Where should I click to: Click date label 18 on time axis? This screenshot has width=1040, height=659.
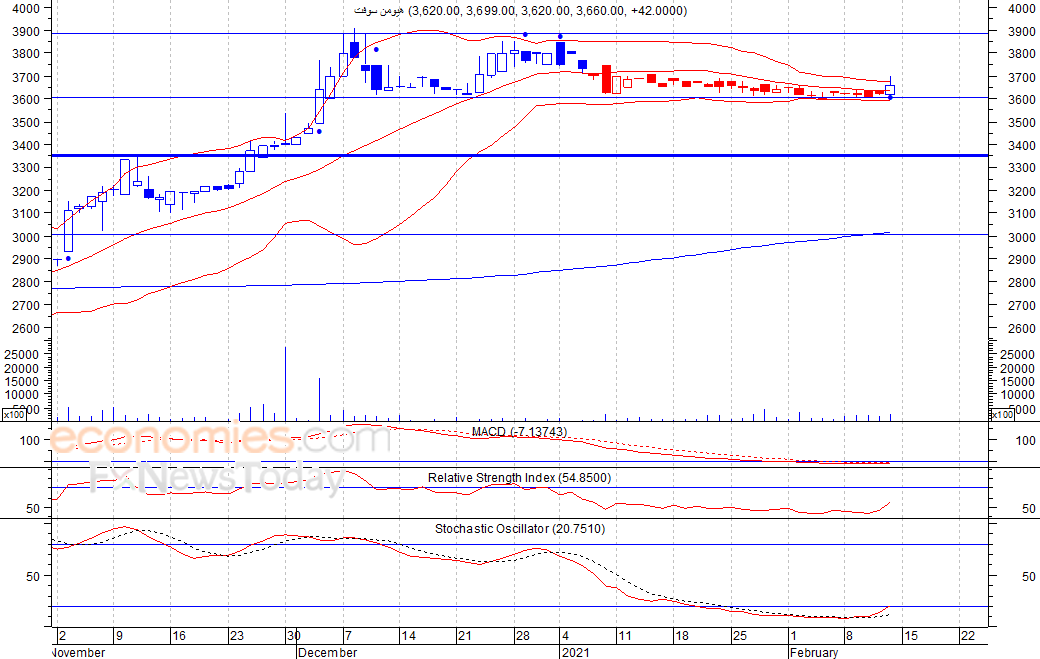[682, 636]
